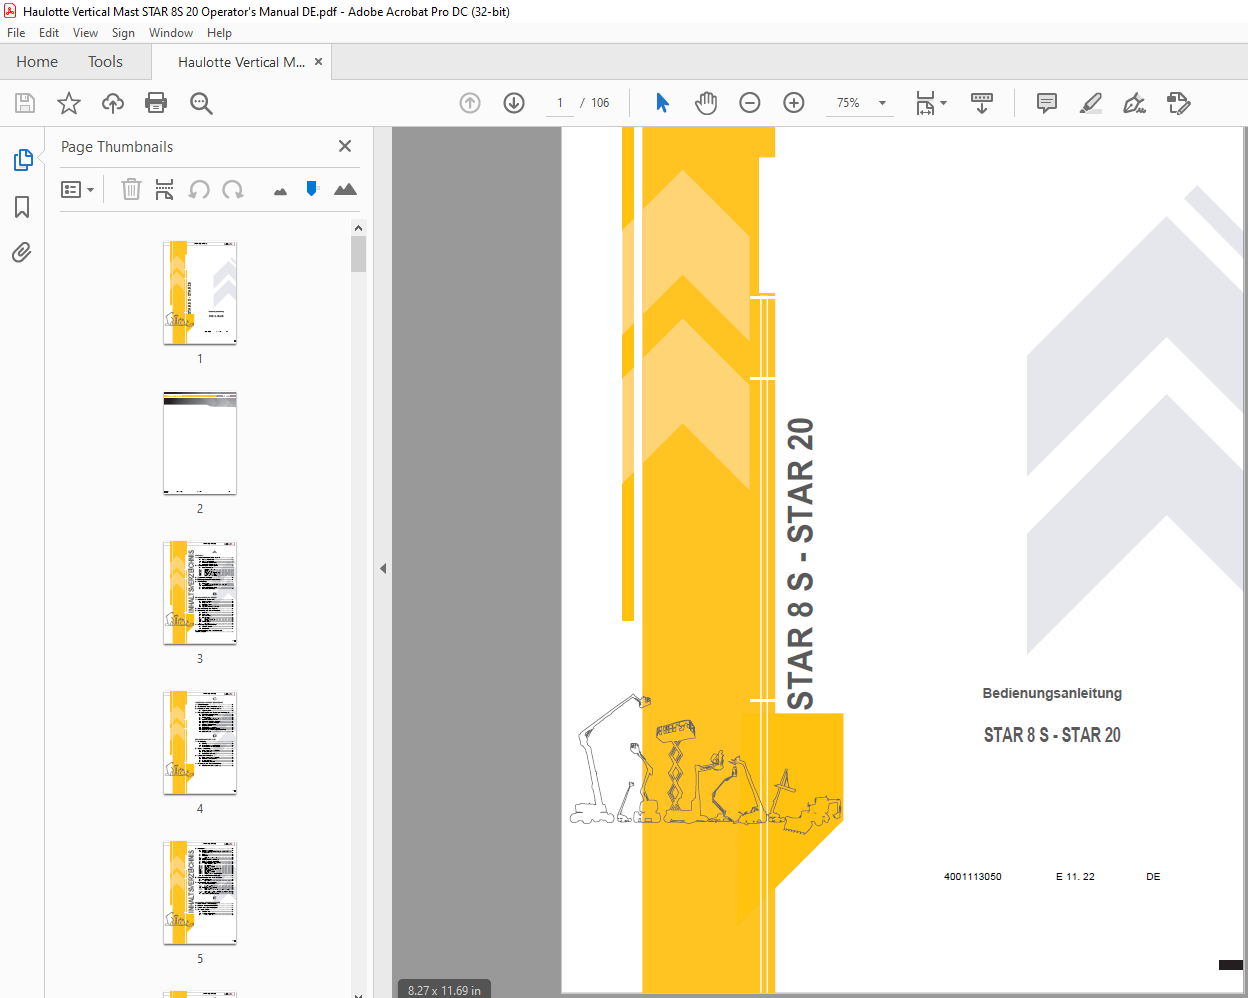Click the 'E 11. 22' edition text
This screenshot has width=1248, height=998.
1075,877
